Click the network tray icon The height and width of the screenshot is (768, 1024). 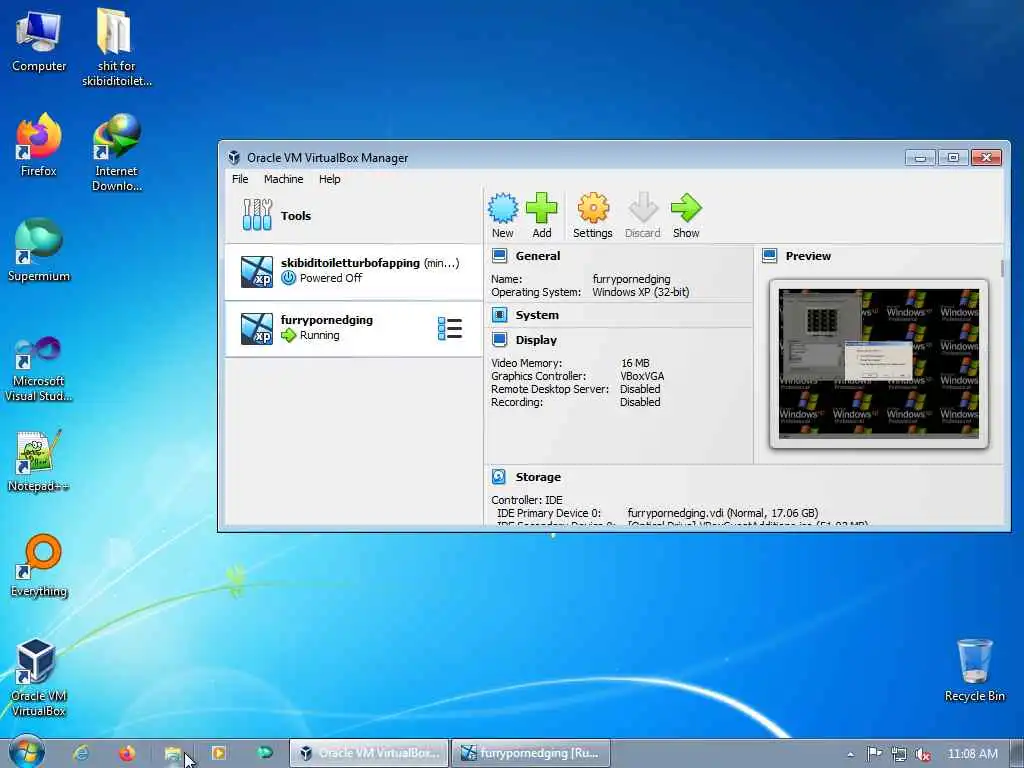coord(899,754)
